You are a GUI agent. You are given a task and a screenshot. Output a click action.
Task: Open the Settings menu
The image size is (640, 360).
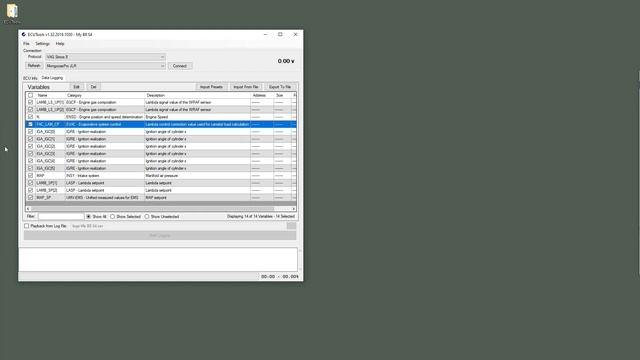tap(42, 44)
